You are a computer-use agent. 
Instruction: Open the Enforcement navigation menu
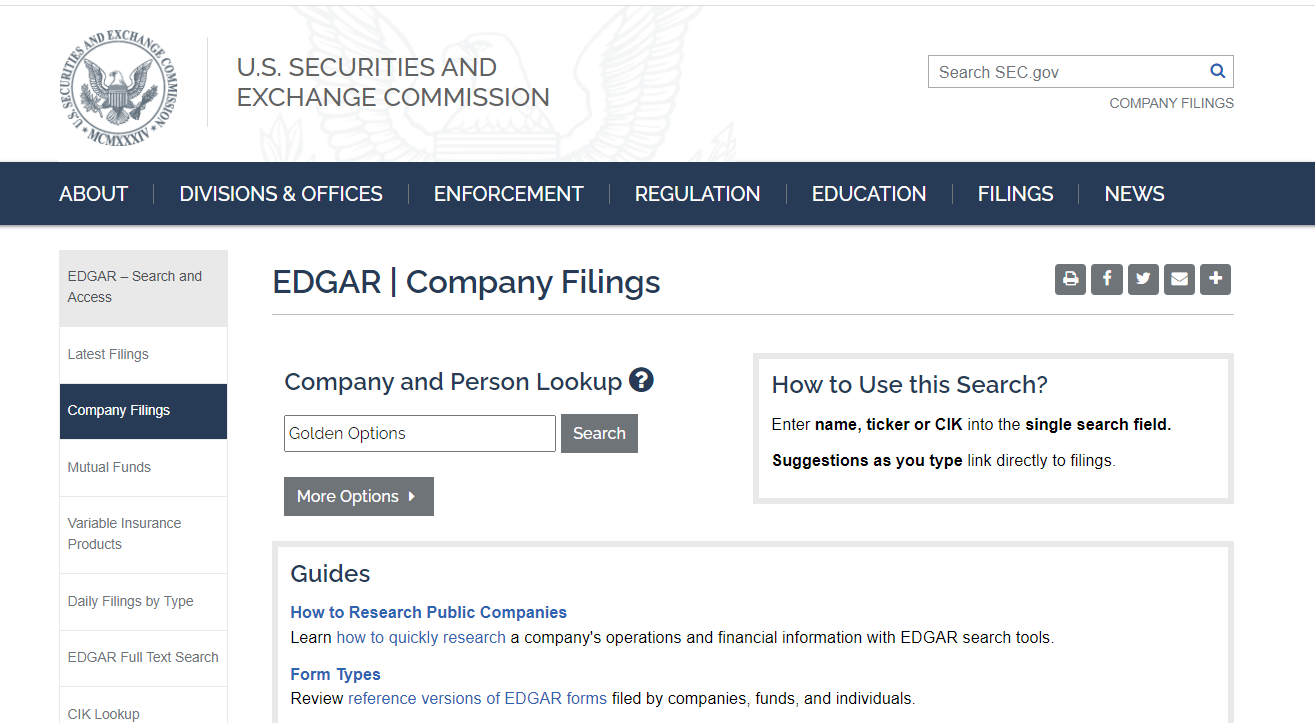pos(508,194)
